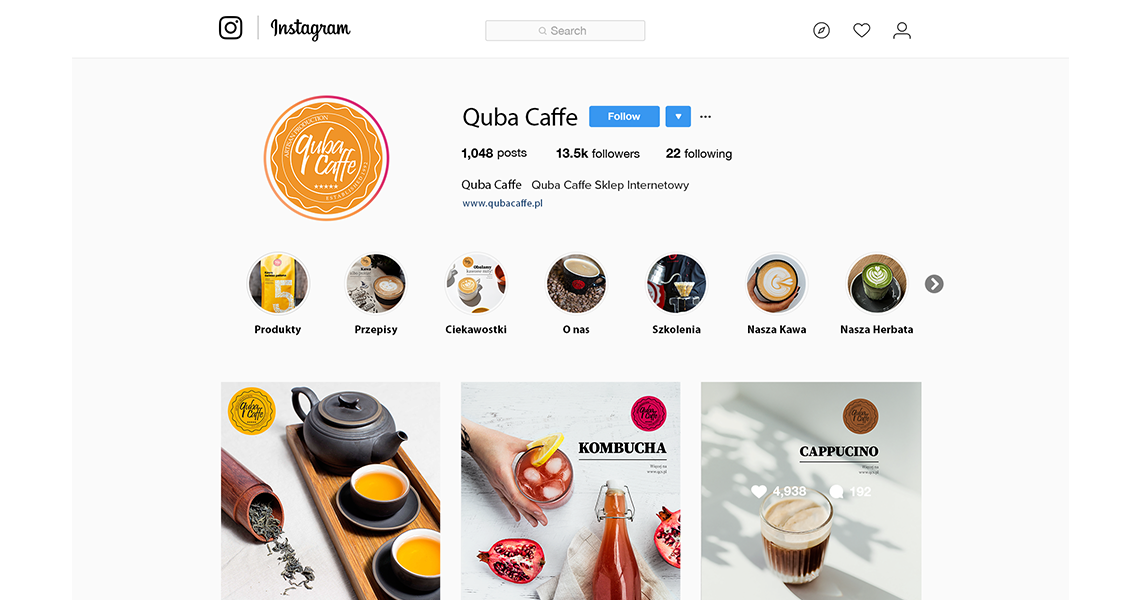Open the Explore compass icon
Viewport: 1140px width, 600px height.
pos(822,31)
